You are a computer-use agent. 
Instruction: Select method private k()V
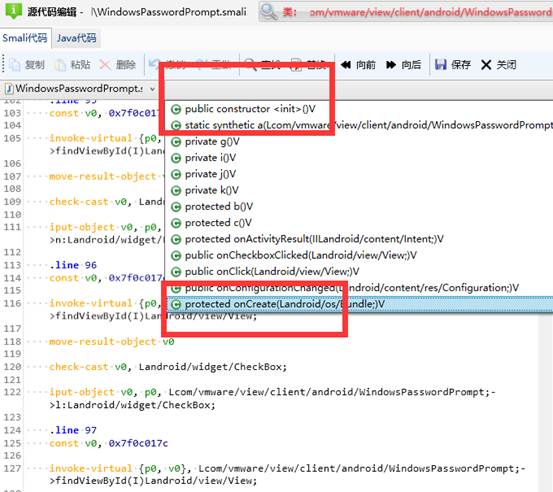click(x=212, y=190)
